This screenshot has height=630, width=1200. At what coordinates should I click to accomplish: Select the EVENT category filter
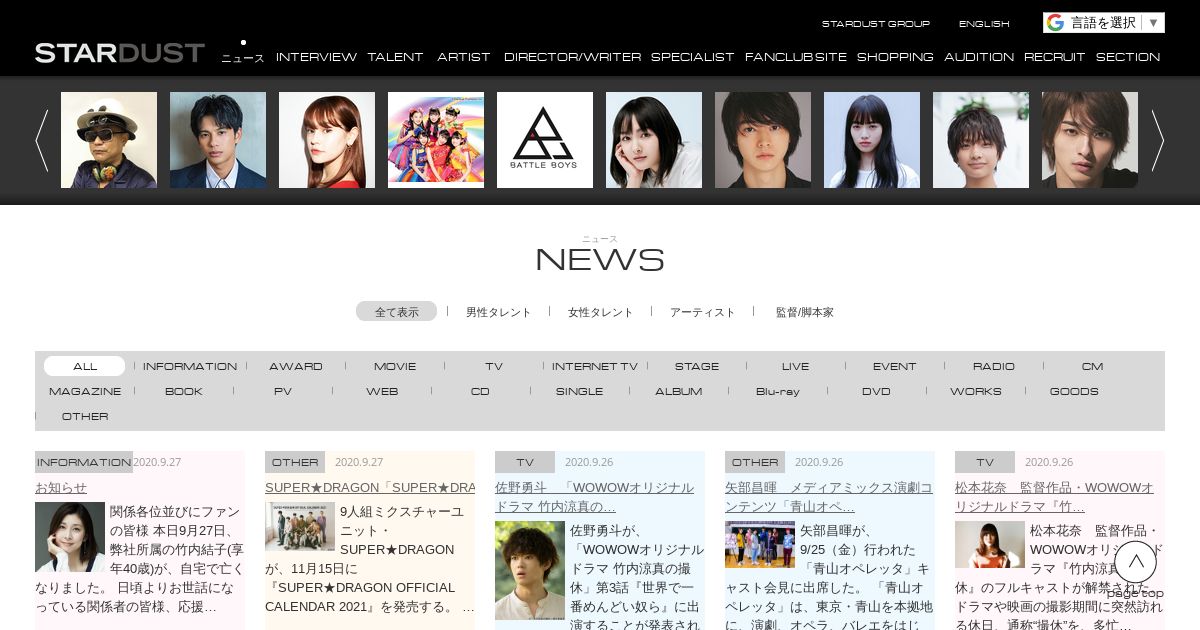coord(894,366)
